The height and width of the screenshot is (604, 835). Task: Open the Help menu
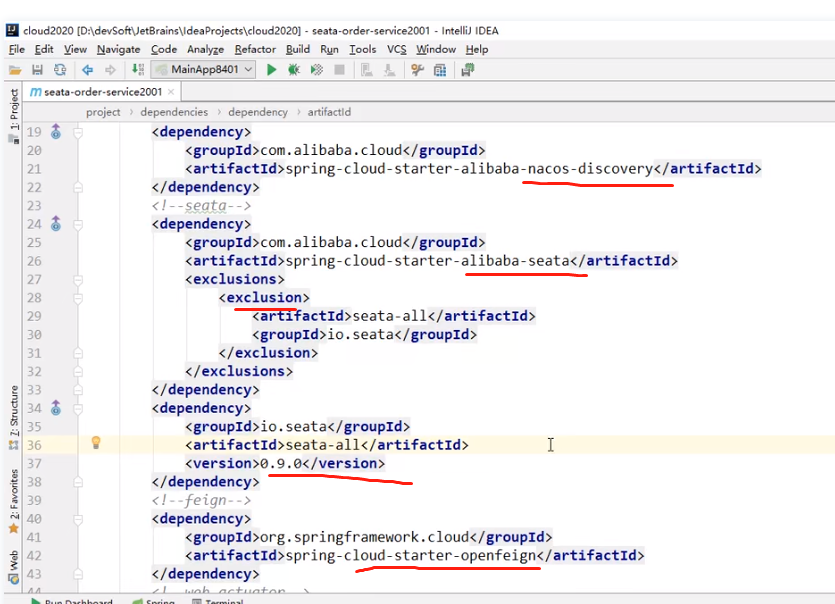tap(477, 49)
